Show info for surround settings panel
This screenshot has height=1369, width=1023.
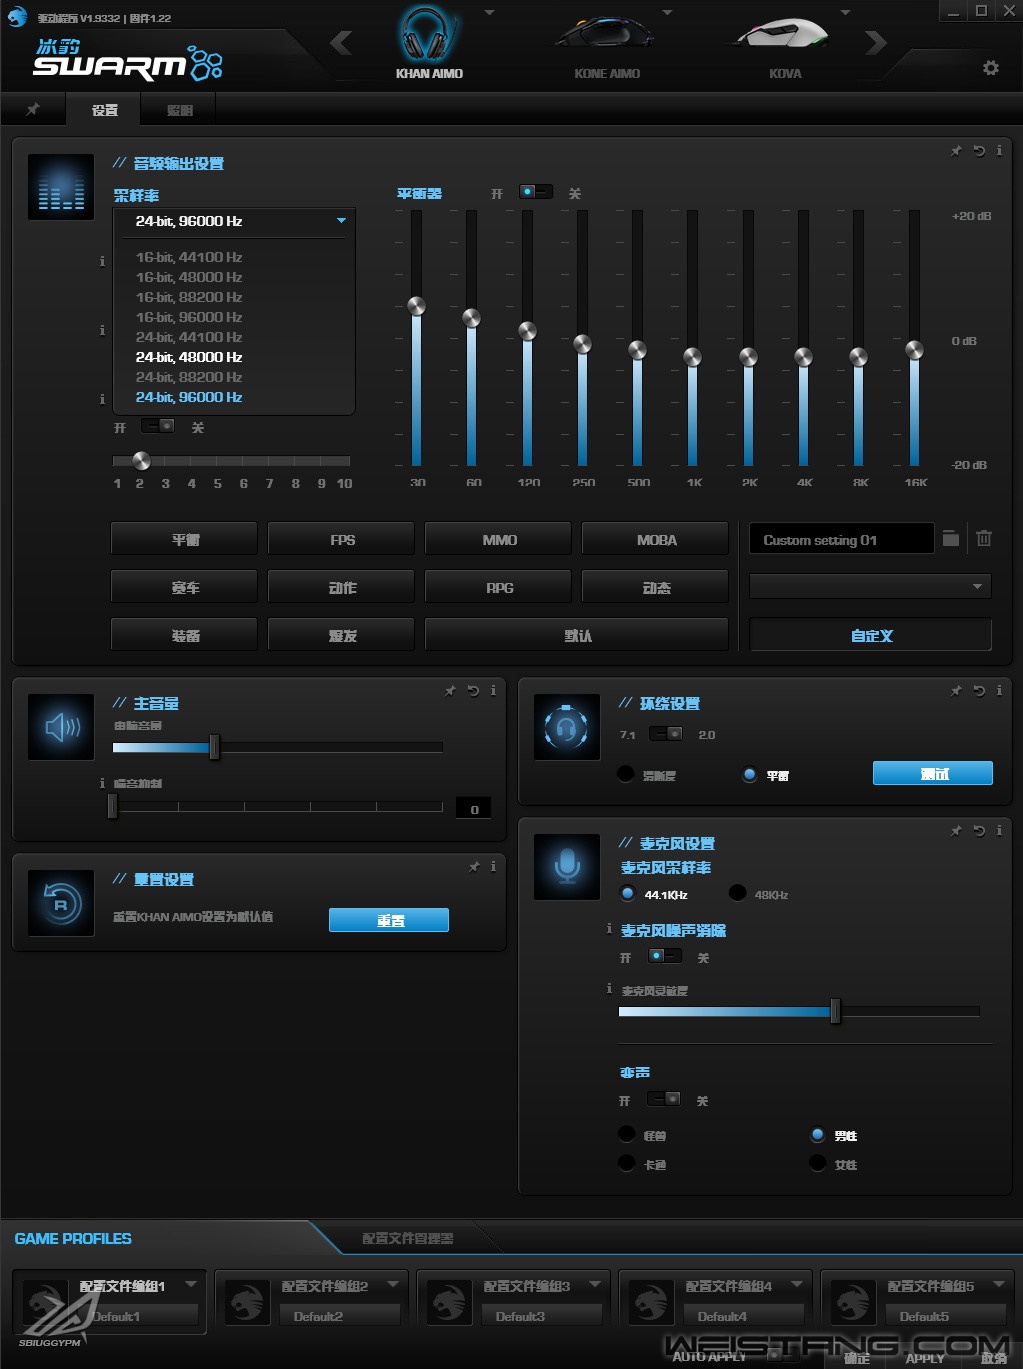[x=999, y=691]
